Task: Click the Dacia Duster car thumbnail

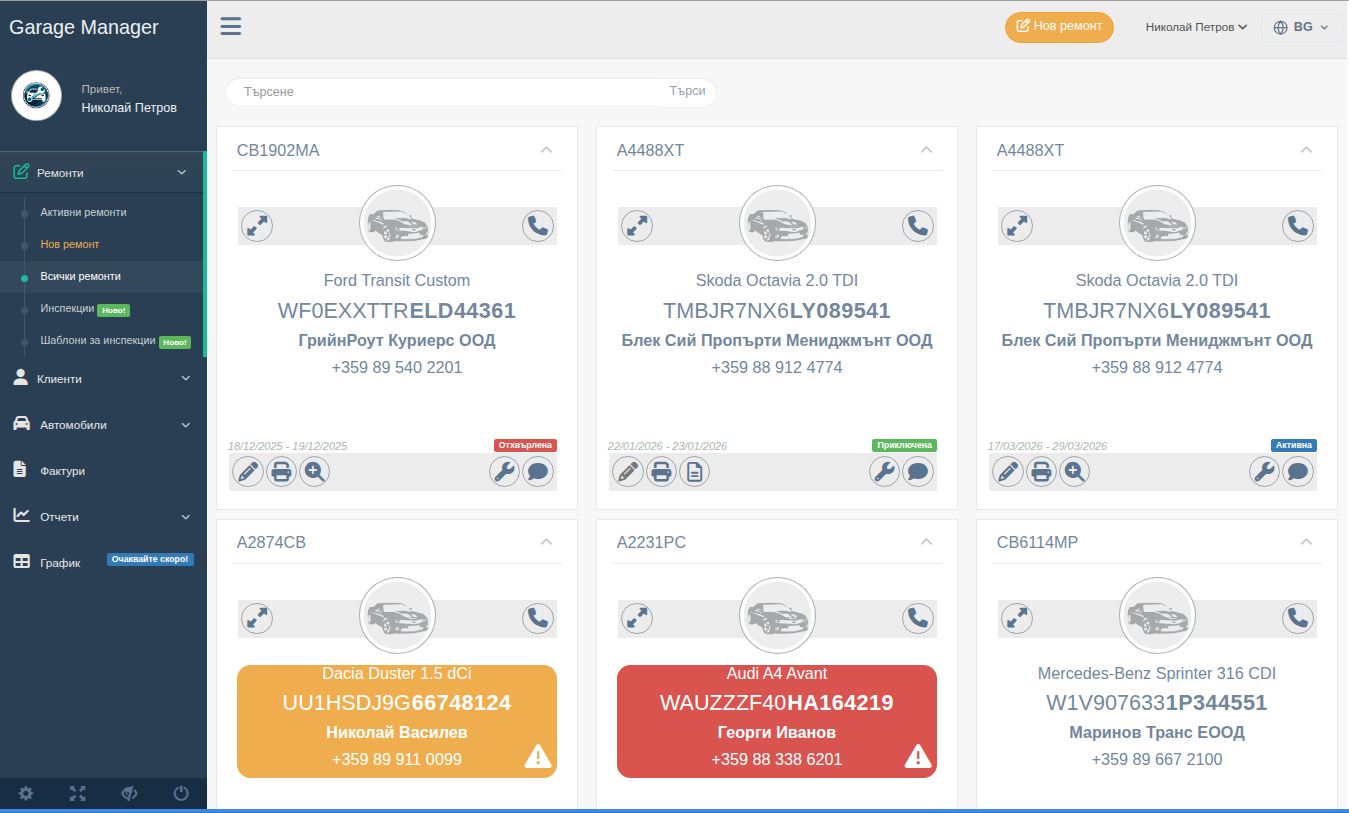Action: (397, 616)
